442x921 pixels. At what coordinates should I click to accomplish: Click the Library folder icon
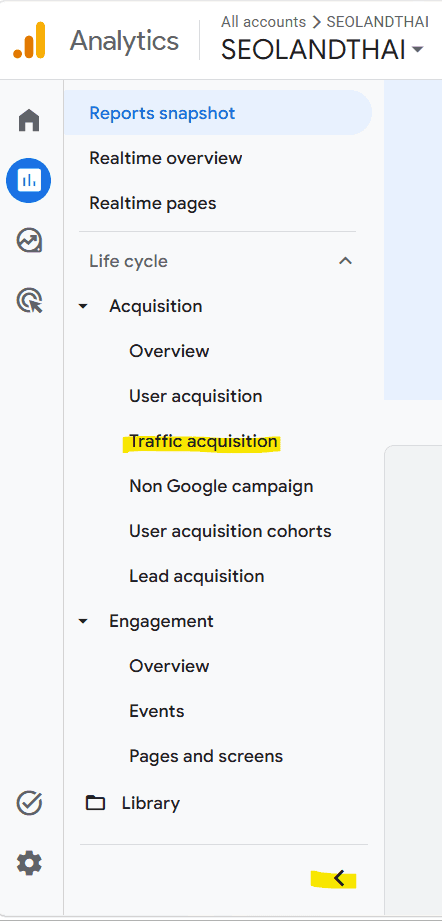pyautogui.click(x=96, y=803)
